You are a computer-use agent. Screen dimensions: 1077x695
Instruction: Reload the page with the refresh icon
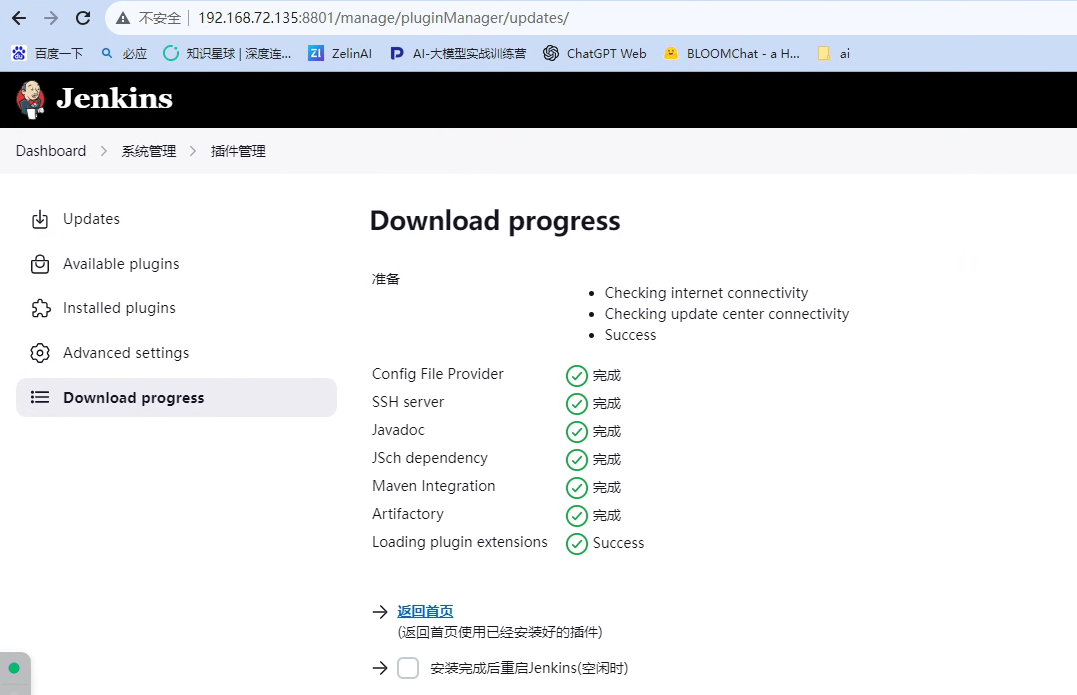(83, 18)
